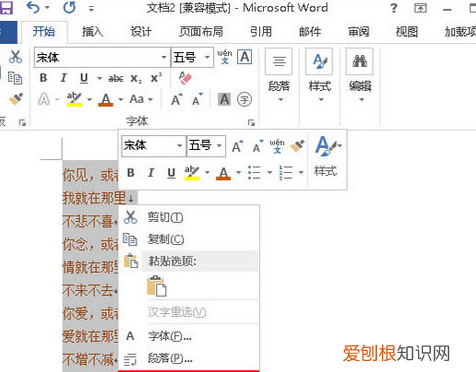476x372 pixels.
Task: Open Paragraph (段落) from context menu
Action: 188,358
